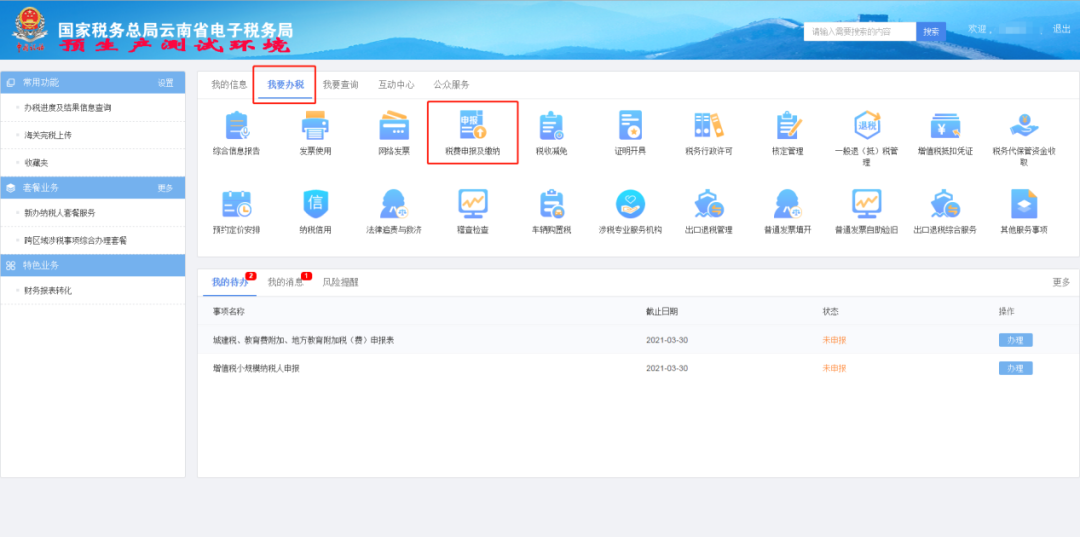Click 常用功能 header icon
Screen dimensions: 1080x537
point(10,83)
